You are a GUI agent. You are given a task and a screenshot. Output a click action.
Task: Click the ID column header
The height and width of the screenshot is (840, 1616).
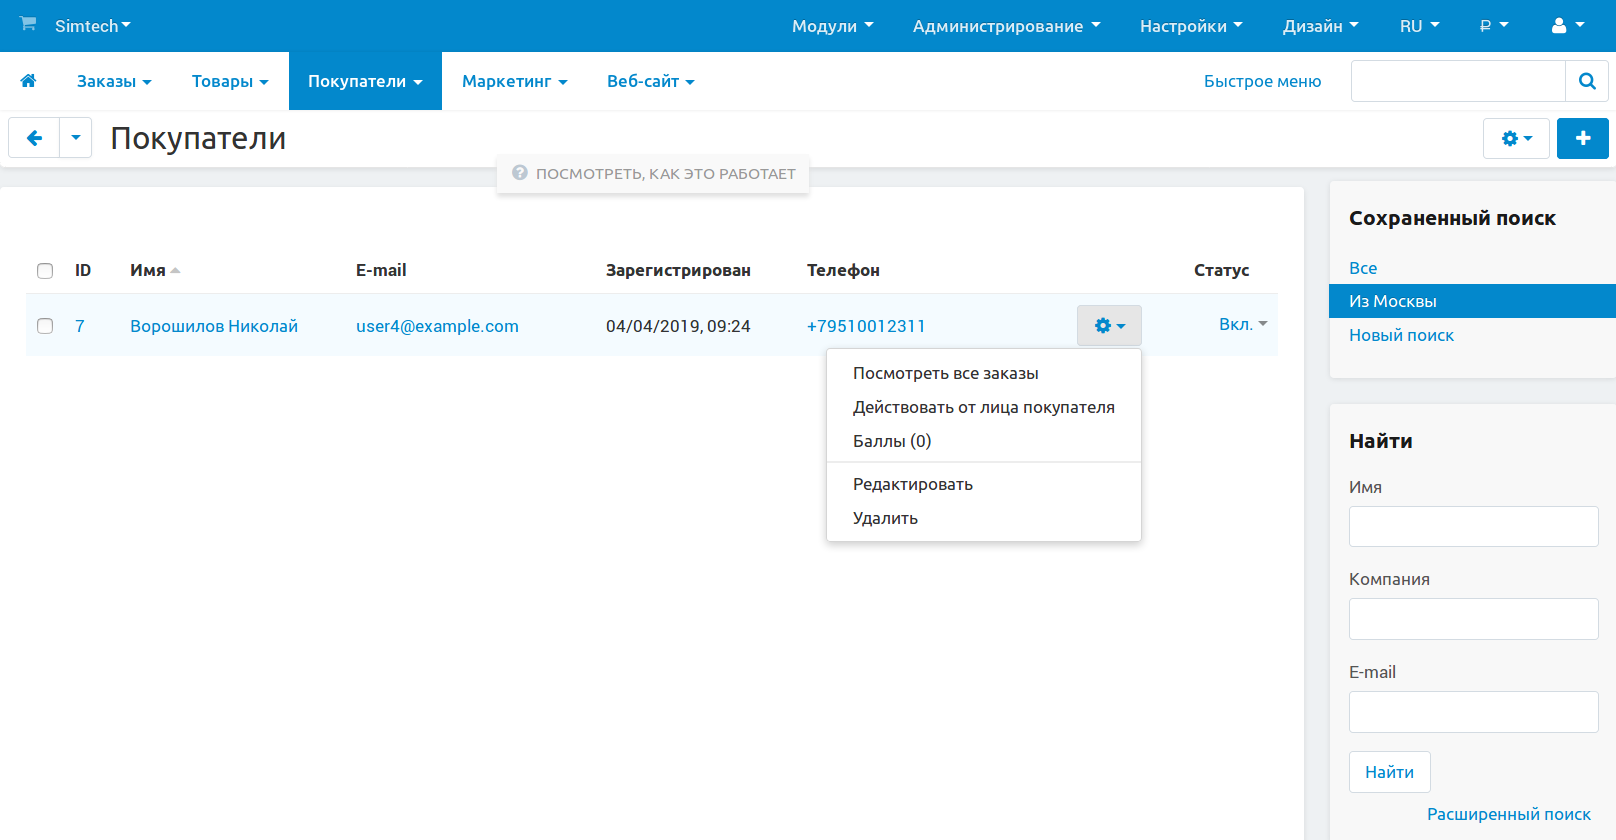[x=83, y=270]
